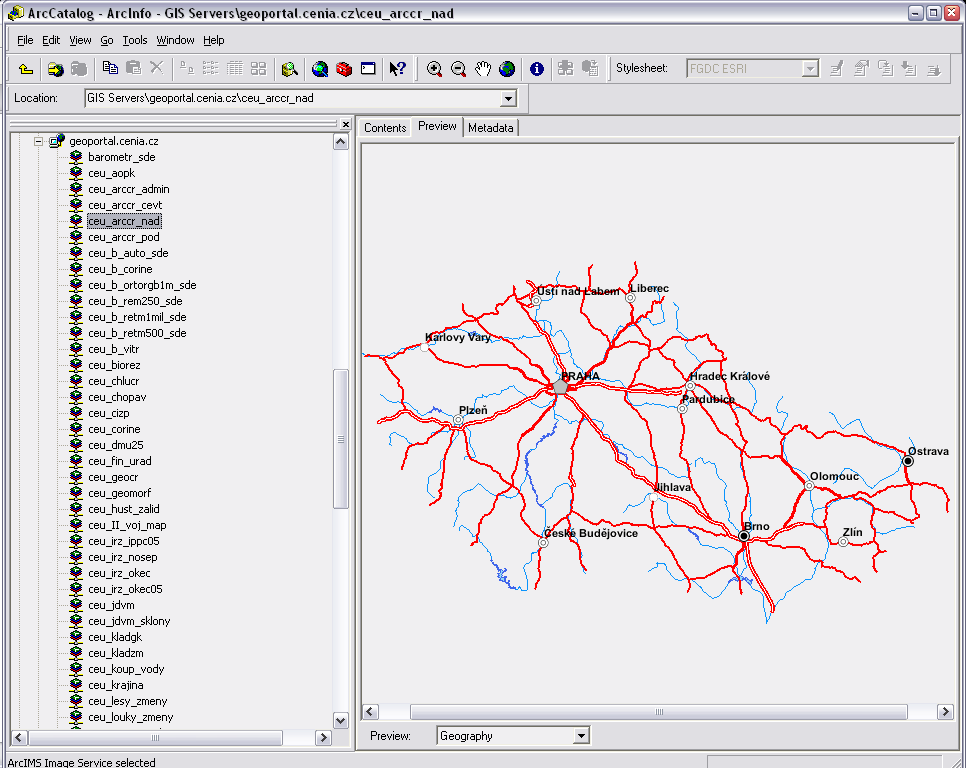
Task: Click the Import Metadata icon
Action: click(x=909, y=68)
